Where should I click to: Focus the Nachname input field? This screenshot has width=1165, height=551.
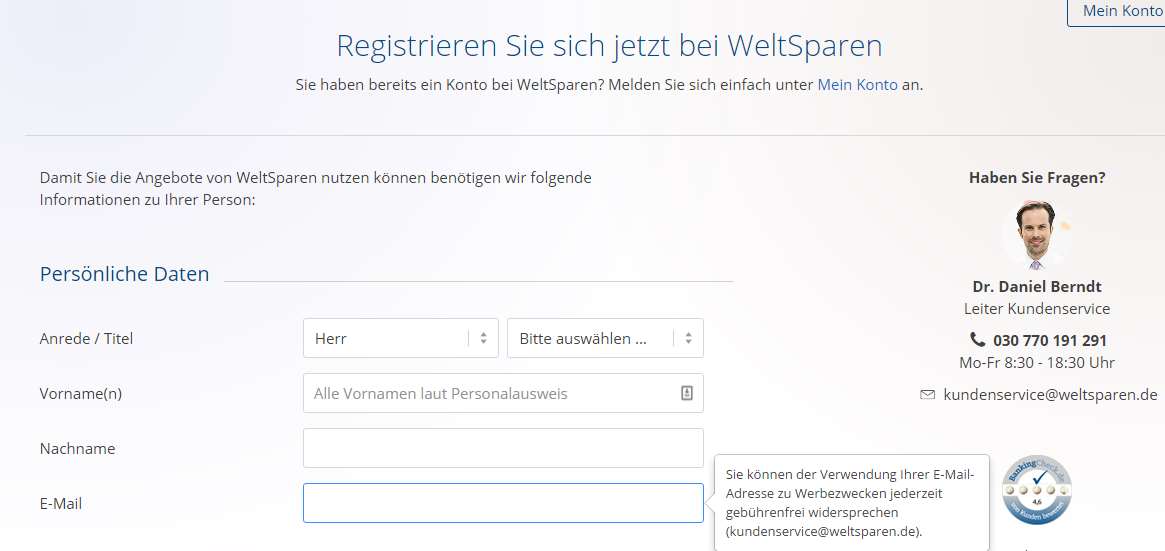point(503,449)
